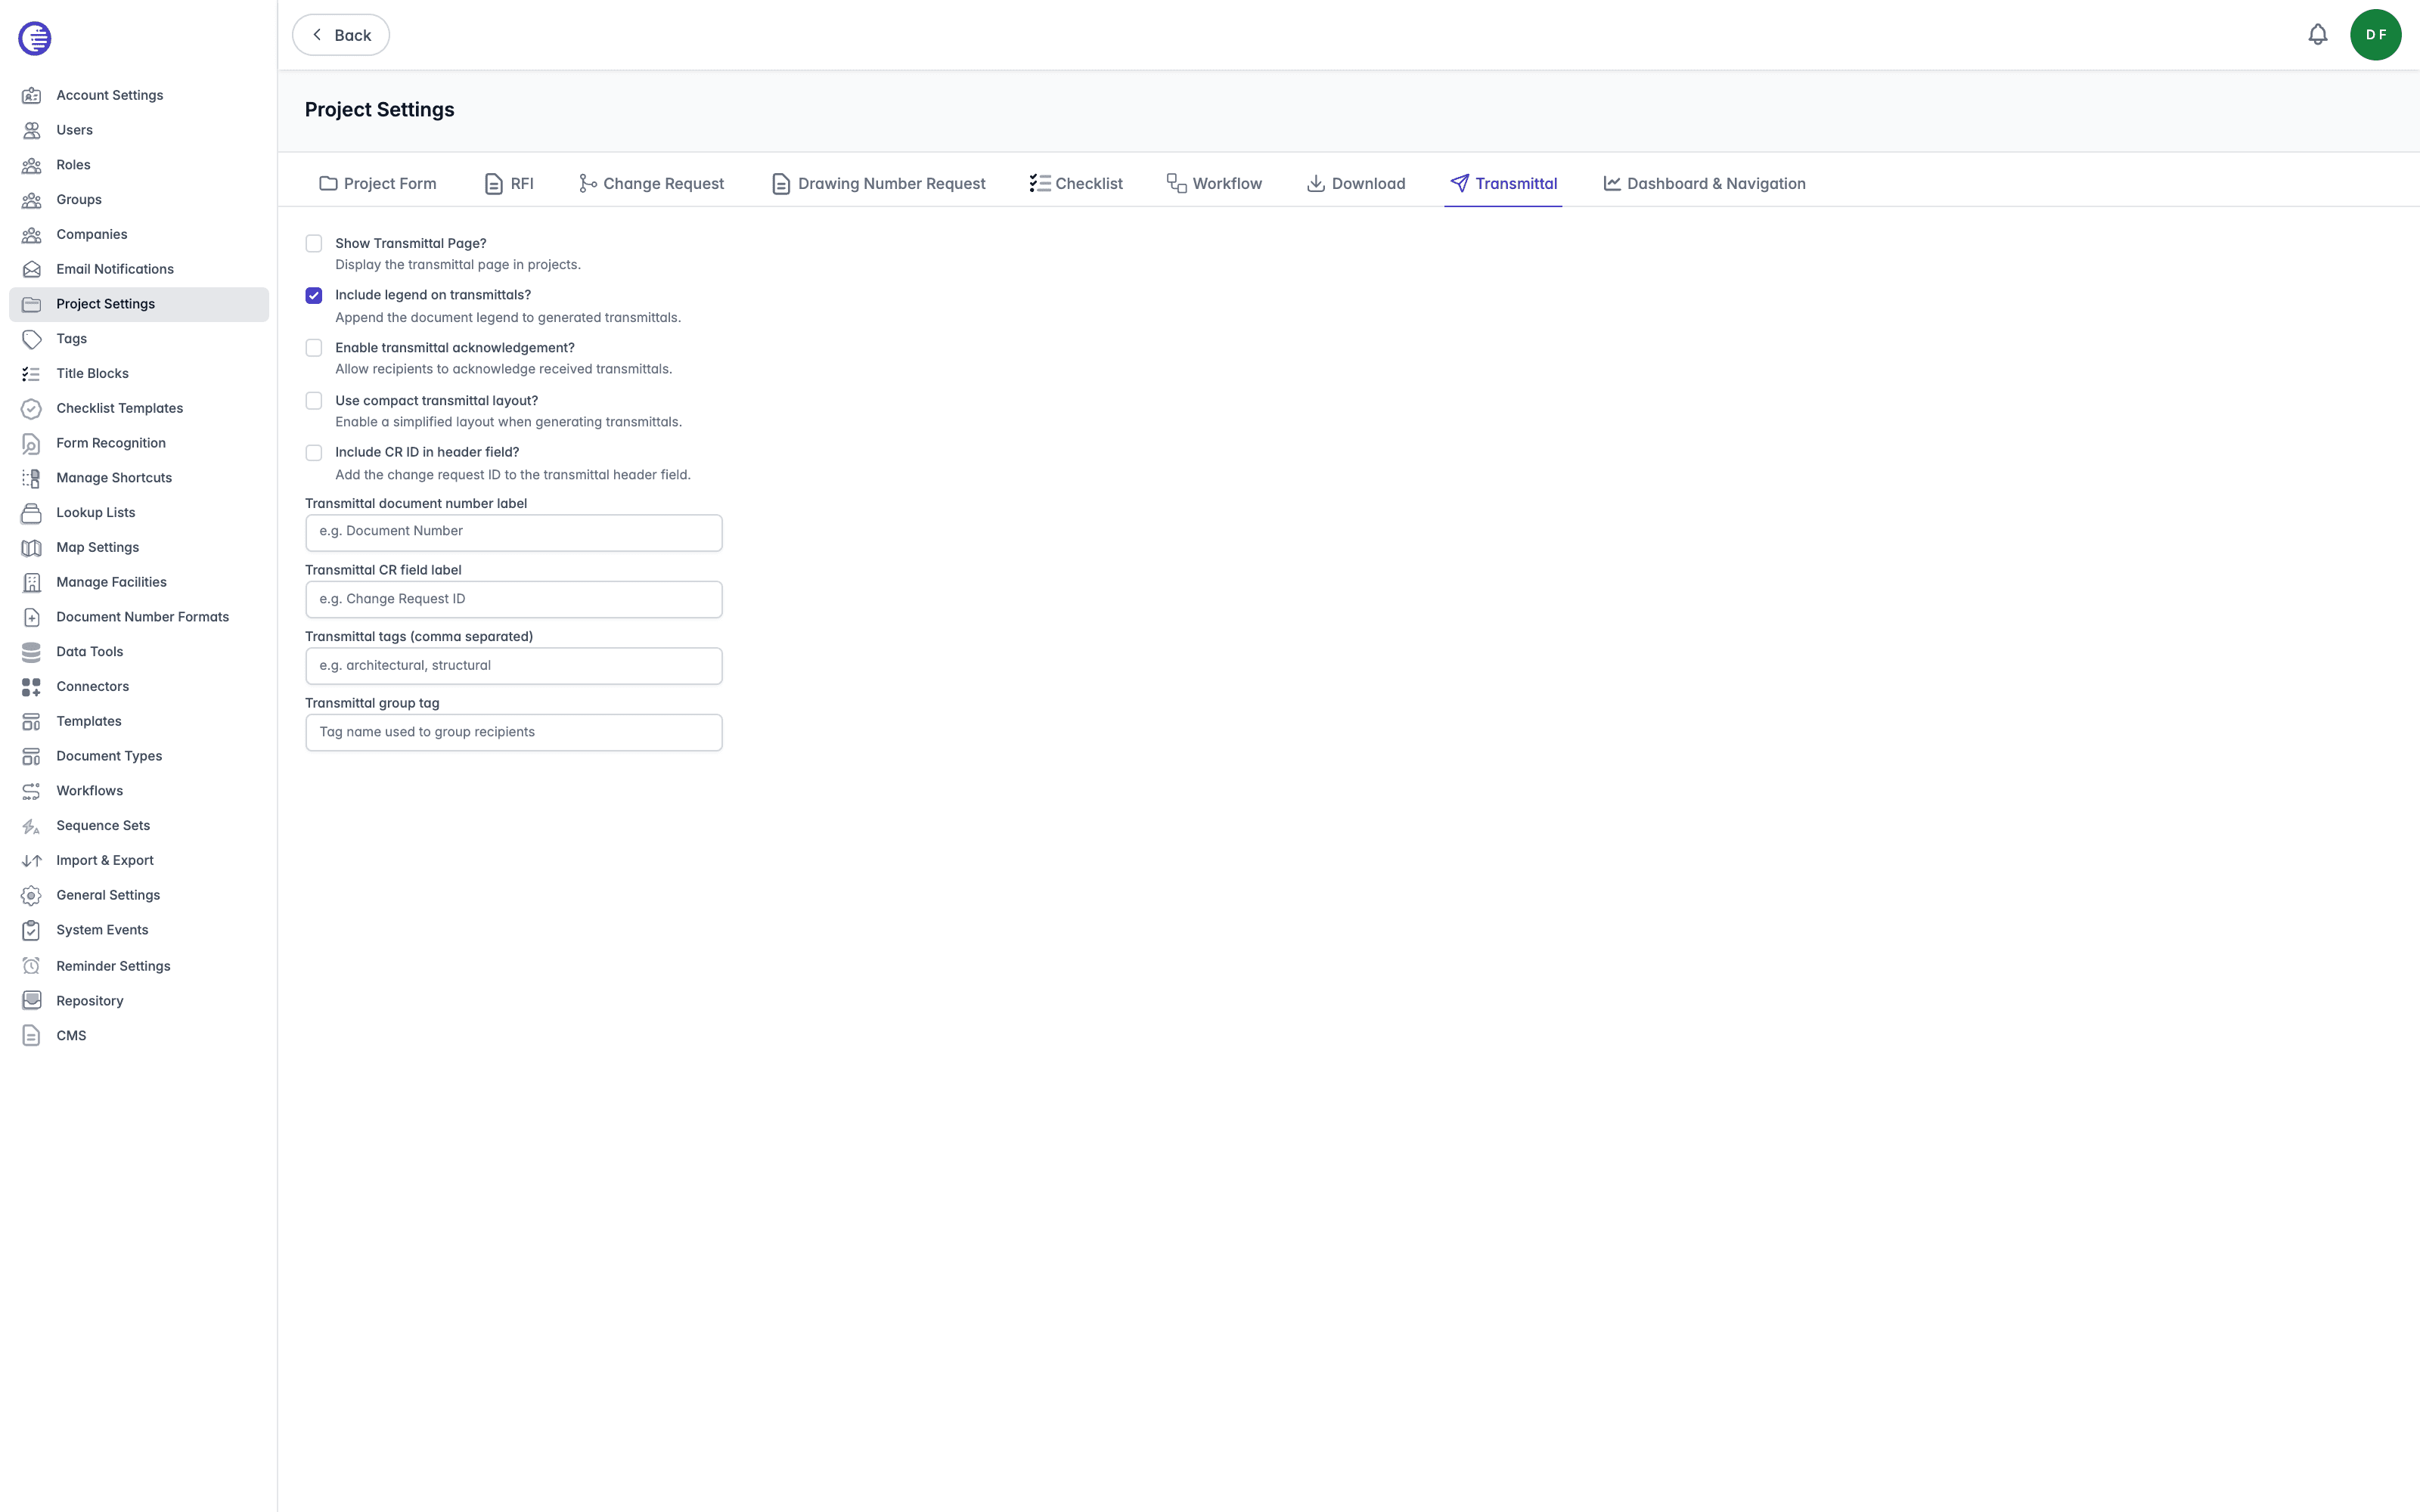Click the Checklist Templates check icon
Viewport: 2420px width, 1512px height.
coord(32,408)
